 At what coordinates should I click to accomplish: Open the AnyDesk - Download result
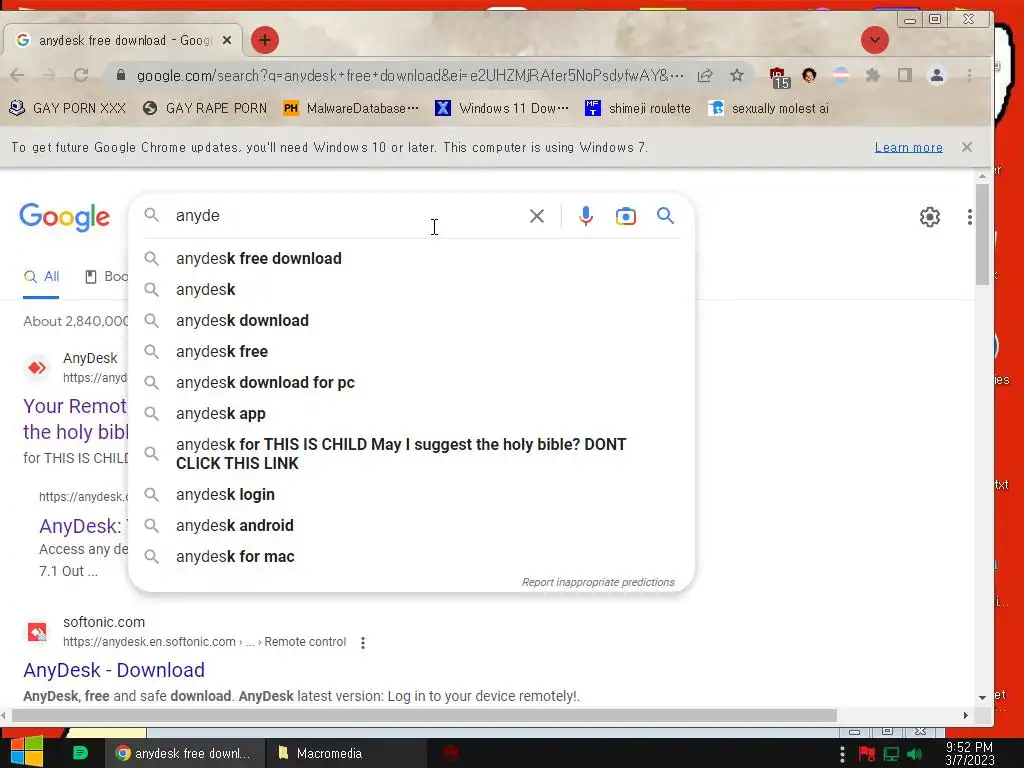point(114,670)
